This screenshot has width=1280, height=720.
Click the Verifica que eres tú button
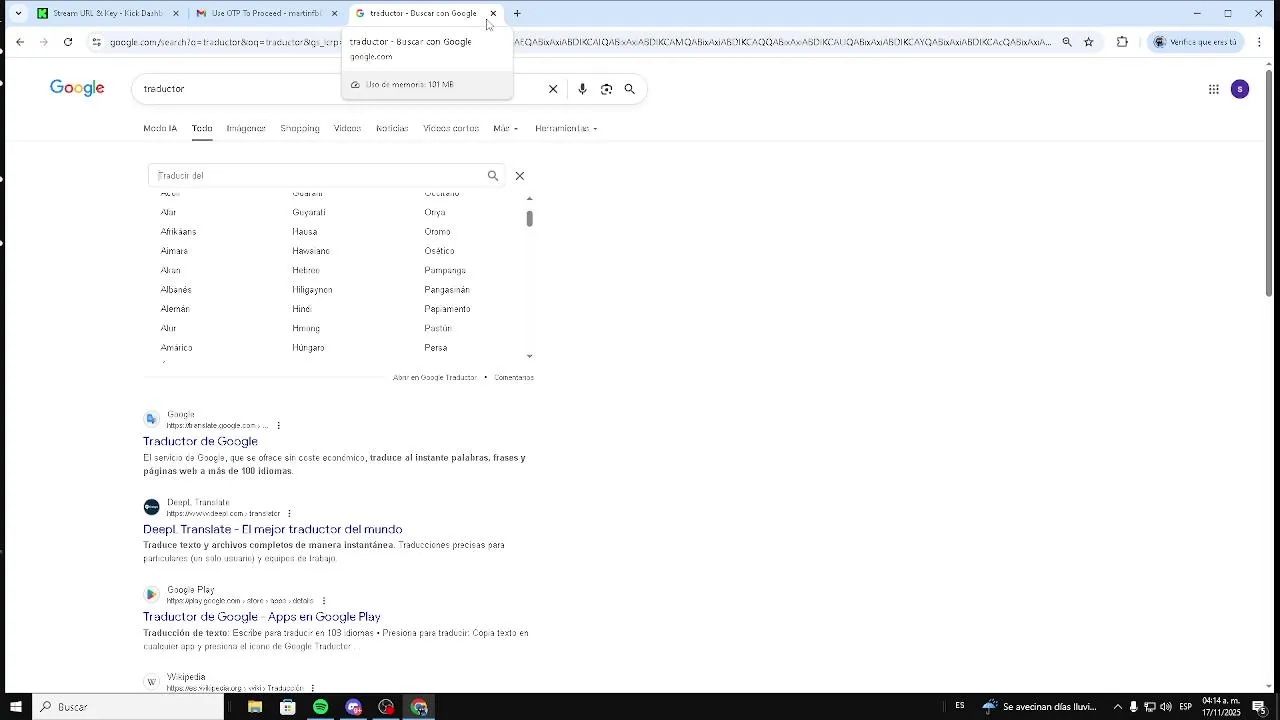click(x=1197, y=42)
